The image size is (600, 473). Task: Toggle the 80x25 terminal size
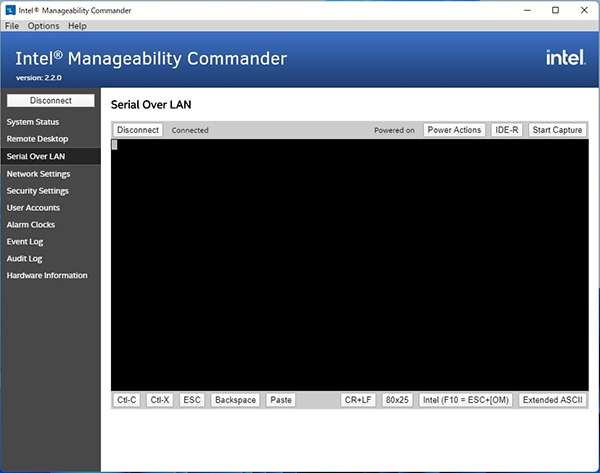[397, 400]
